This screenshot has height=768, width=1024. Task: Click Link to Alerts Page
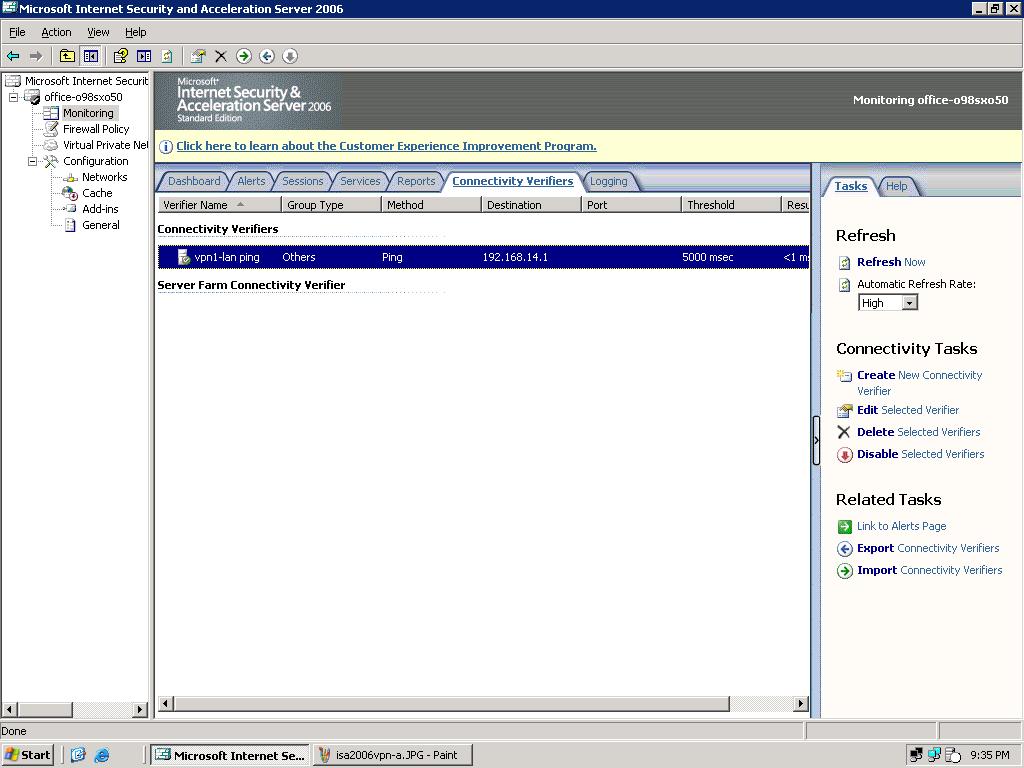(x=901, y=526)
